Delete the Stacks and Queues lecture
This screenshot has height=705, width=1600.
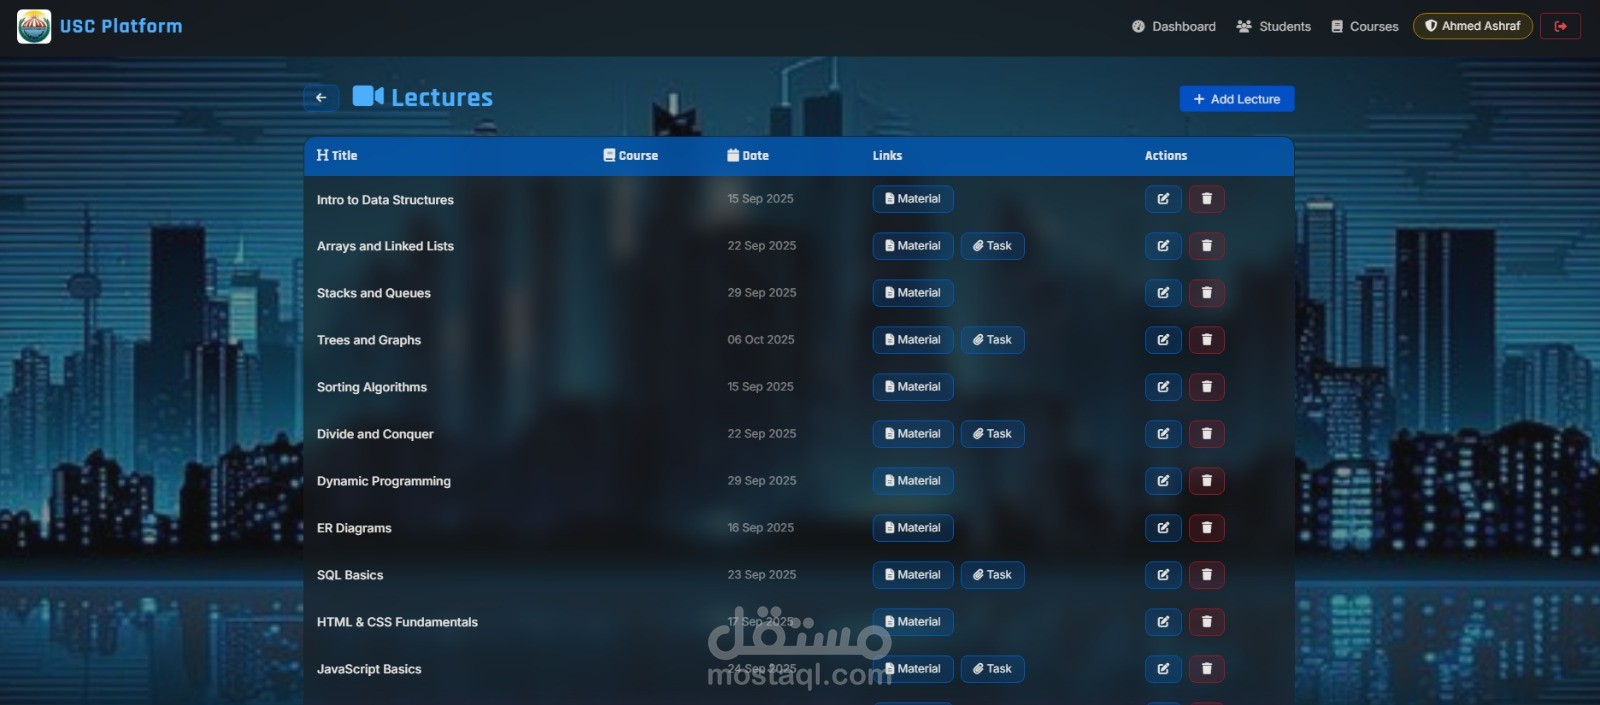coord(1207,293)
